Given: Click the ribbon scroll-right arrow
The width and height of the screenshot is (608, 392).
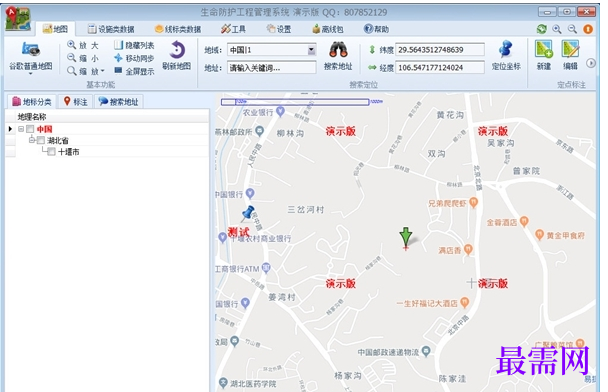Looking at the screenshot, I should [591, 63].
